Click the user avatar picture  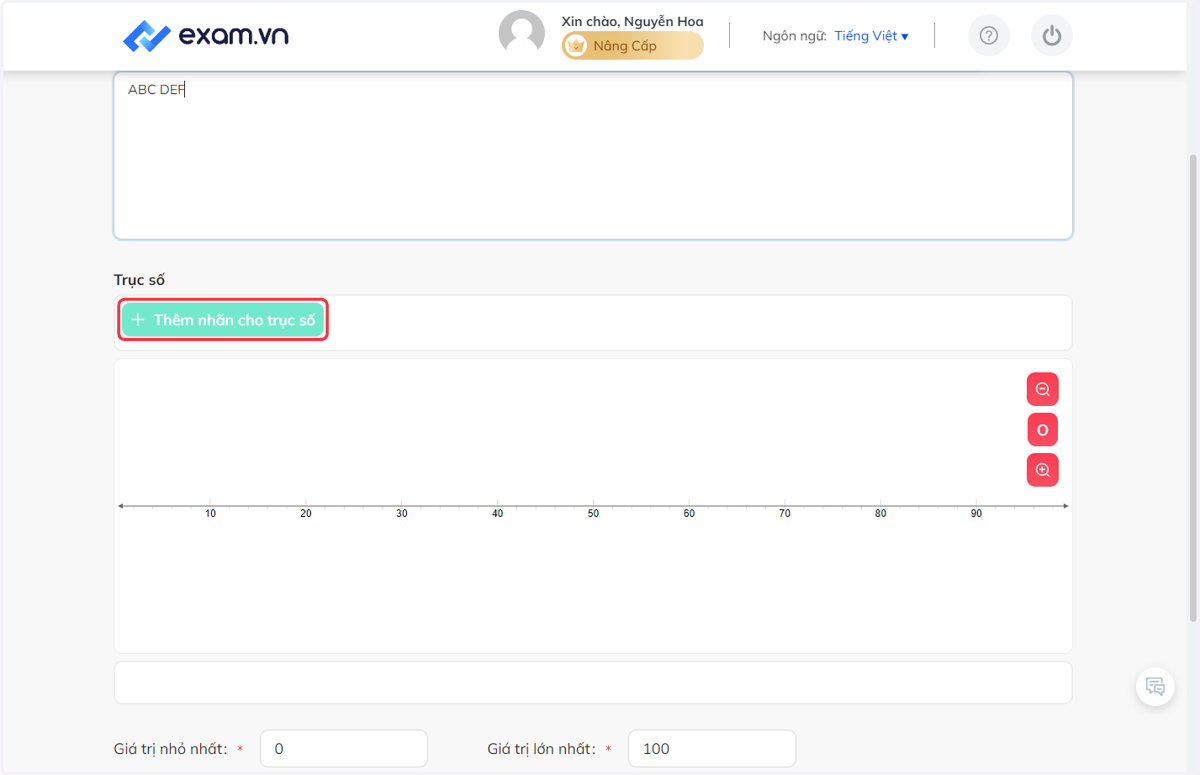(522, 34)
